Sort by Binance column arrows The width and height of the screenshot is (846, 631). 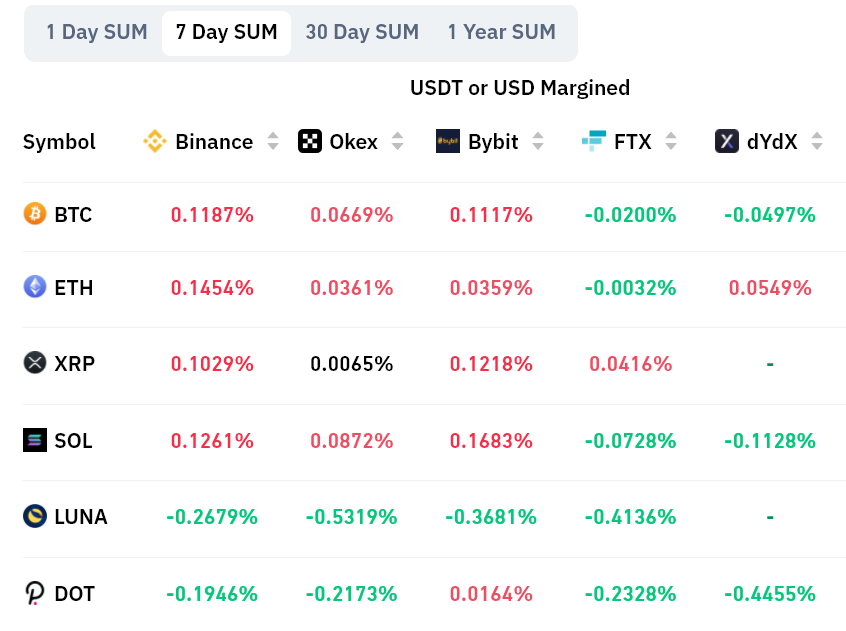click(273, 142)
